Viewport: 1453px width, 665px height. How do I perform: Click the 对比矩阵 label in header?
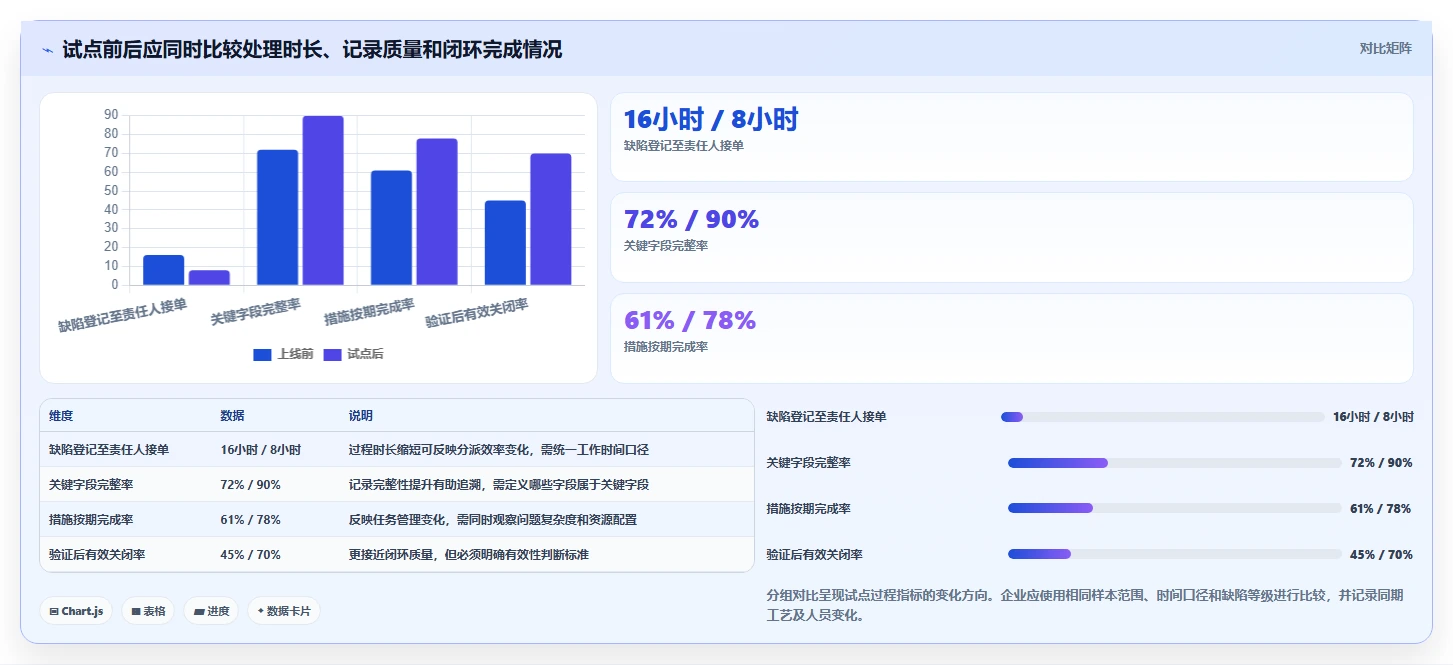(x=1385, y=48)
